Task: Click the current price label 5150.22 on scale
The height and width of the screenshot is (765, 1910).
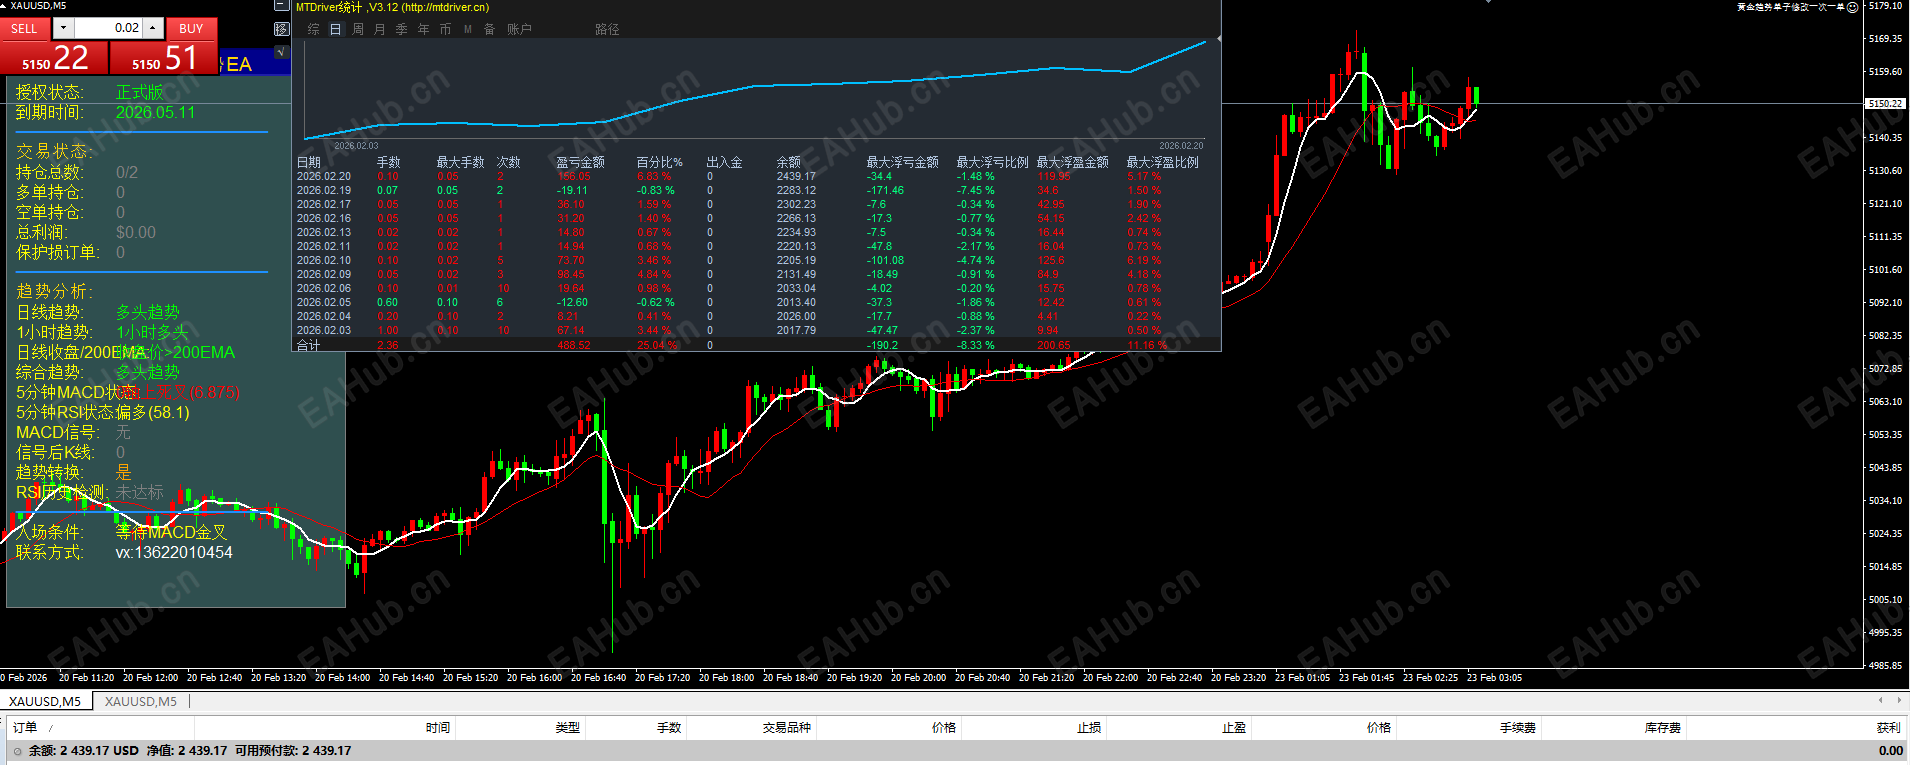Action: (x=1886, y=103)
